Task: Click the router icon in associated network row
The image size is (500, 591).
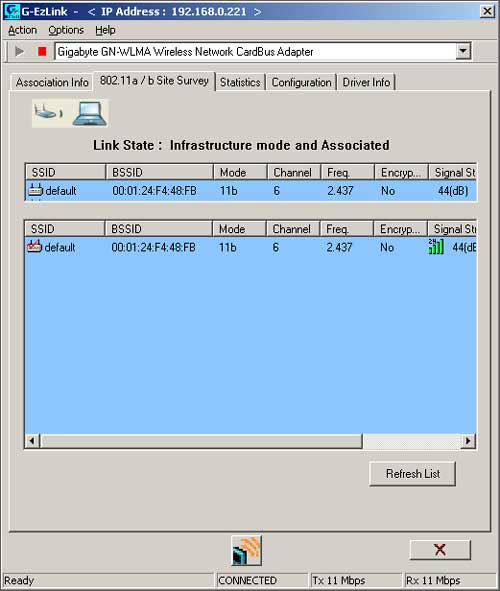Action: tap(36, 190)
